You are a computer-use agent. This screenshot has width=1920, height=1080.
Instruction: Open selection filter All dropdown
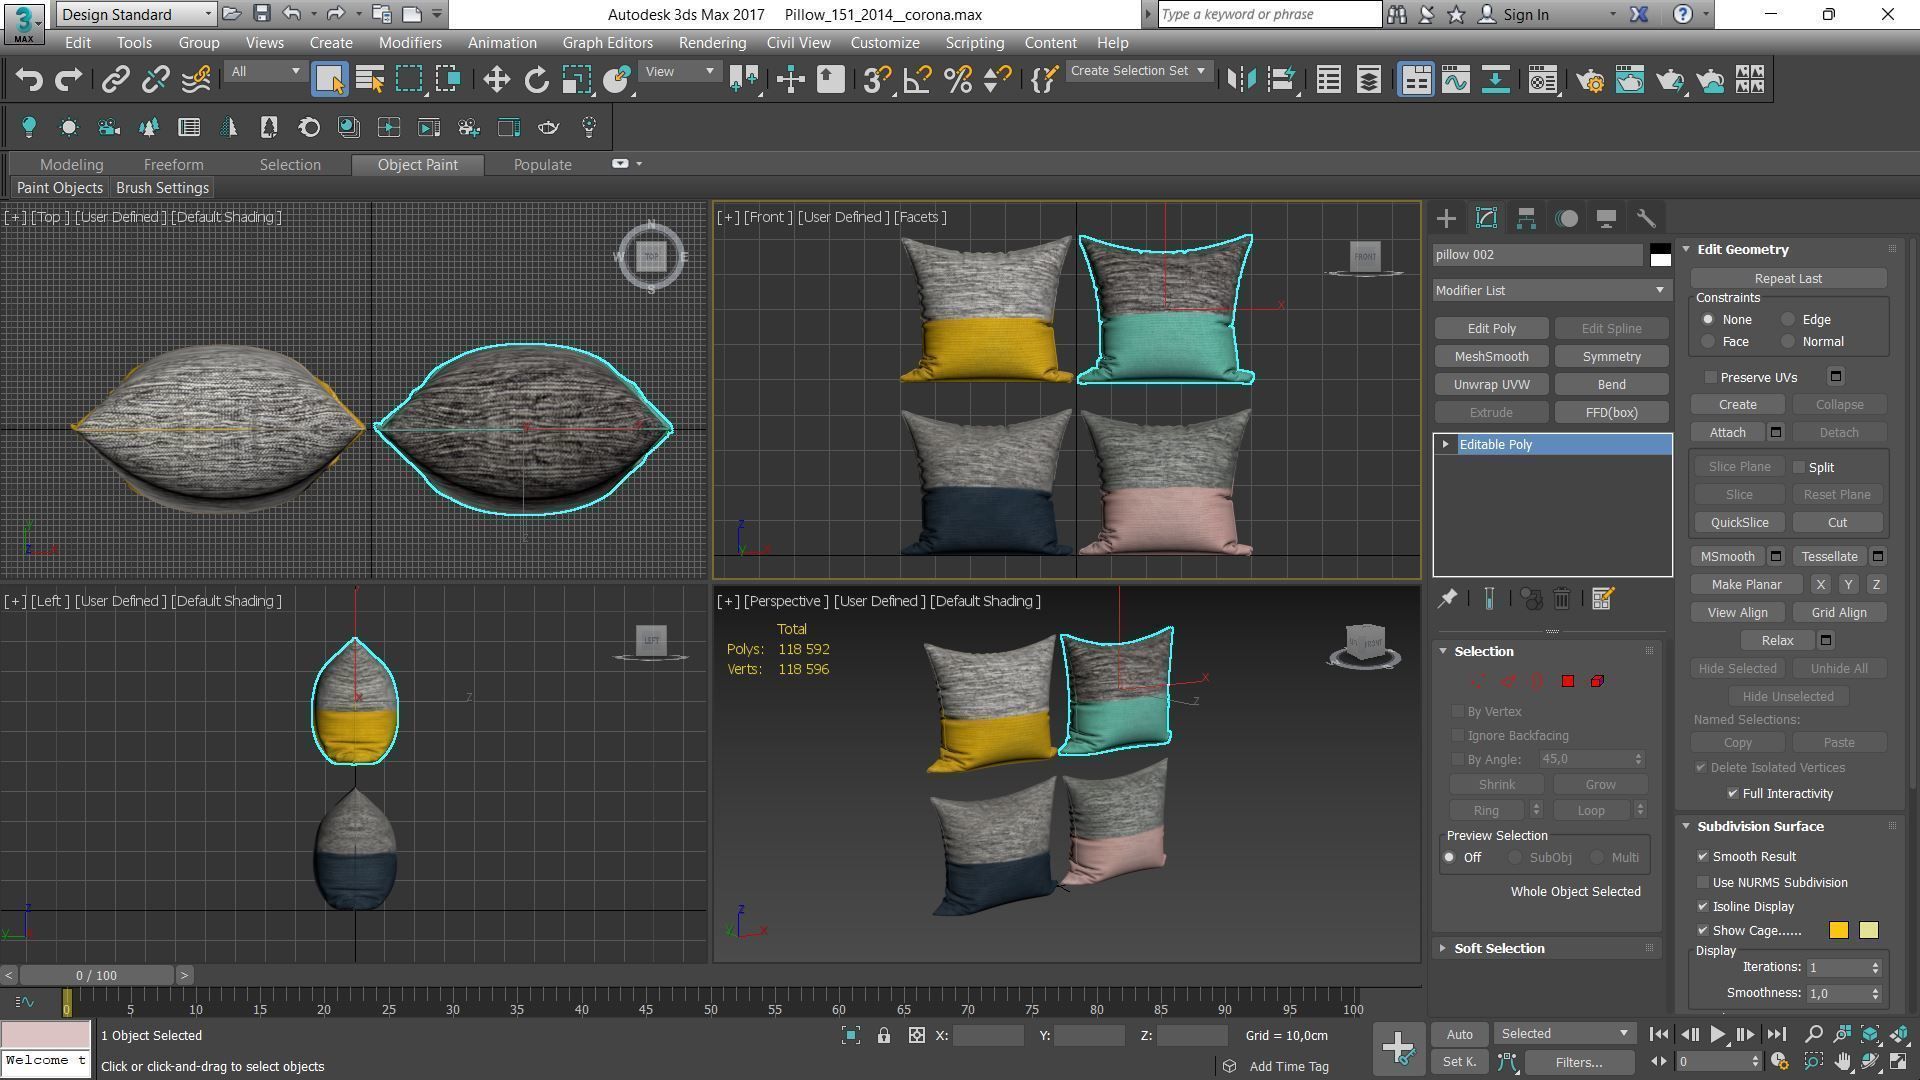tap(264, 71)
